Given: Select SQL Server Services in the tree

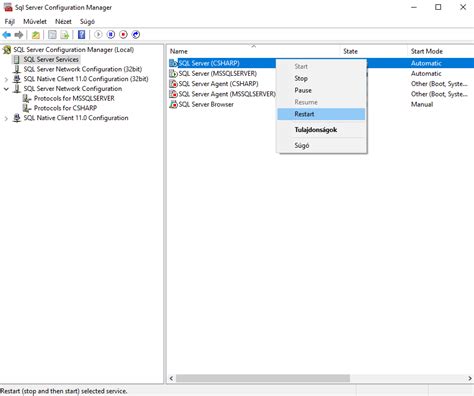Looking at the screenshot, I should (51, 60).
